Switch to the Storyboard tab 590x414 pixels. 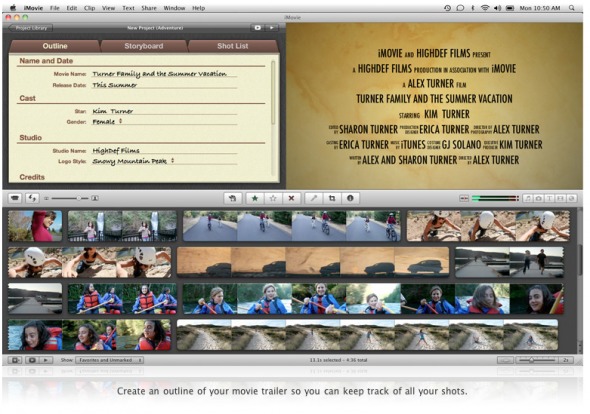[144, 46]
